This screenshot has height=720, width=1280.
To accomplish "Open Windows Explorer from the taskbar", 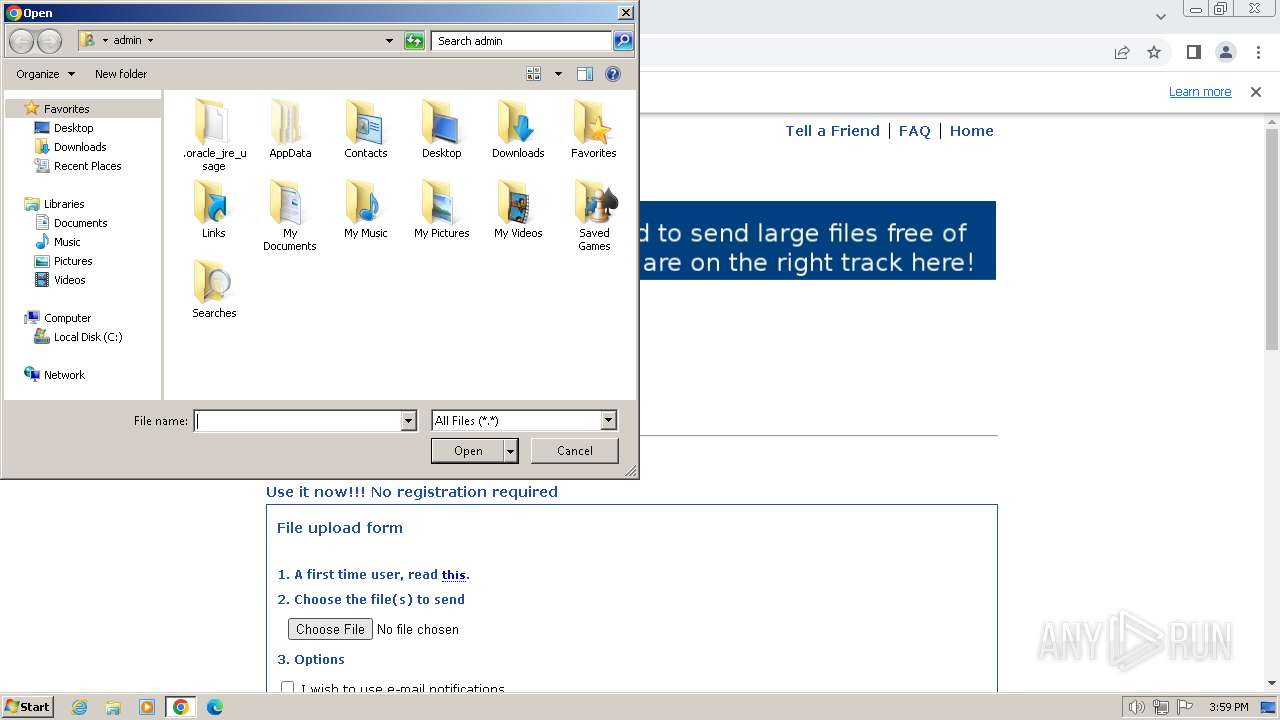I will [113, 707].
